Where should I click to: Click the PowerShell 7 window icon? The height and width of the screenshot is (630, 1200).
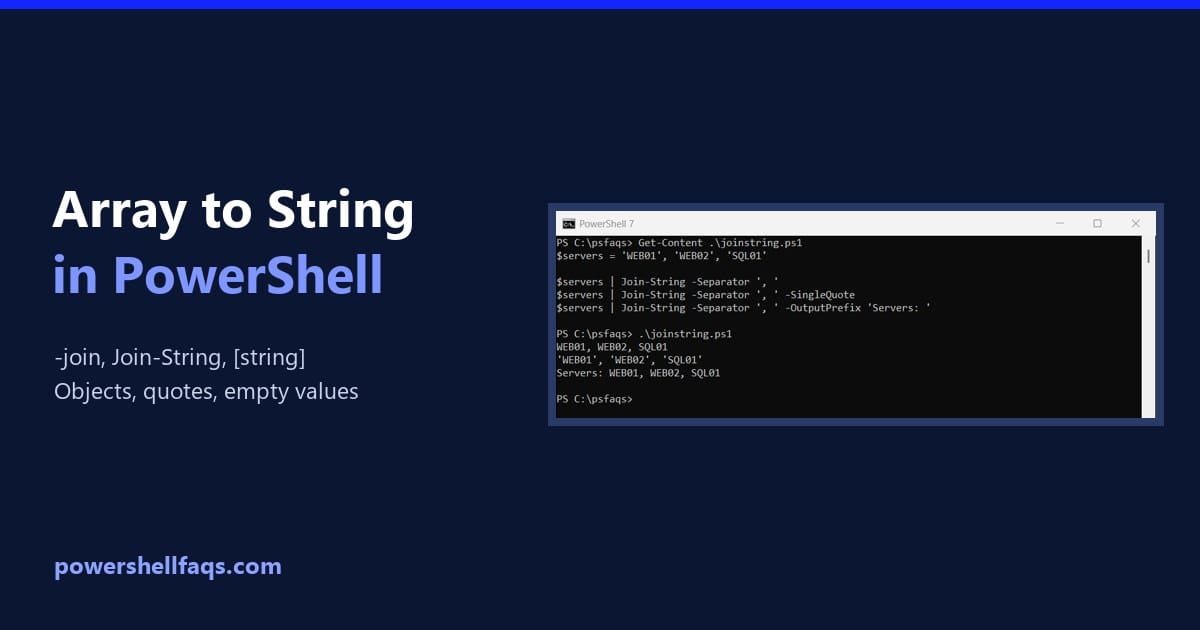[x=568, y=224]
